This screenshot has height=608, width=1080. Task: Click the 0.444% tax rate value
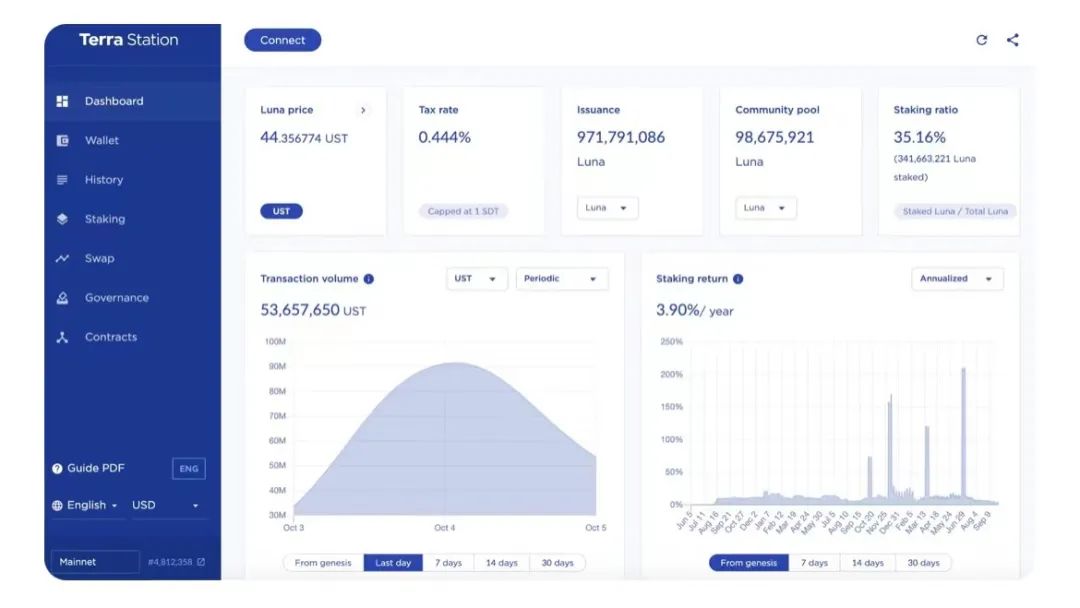coord(444,138)
